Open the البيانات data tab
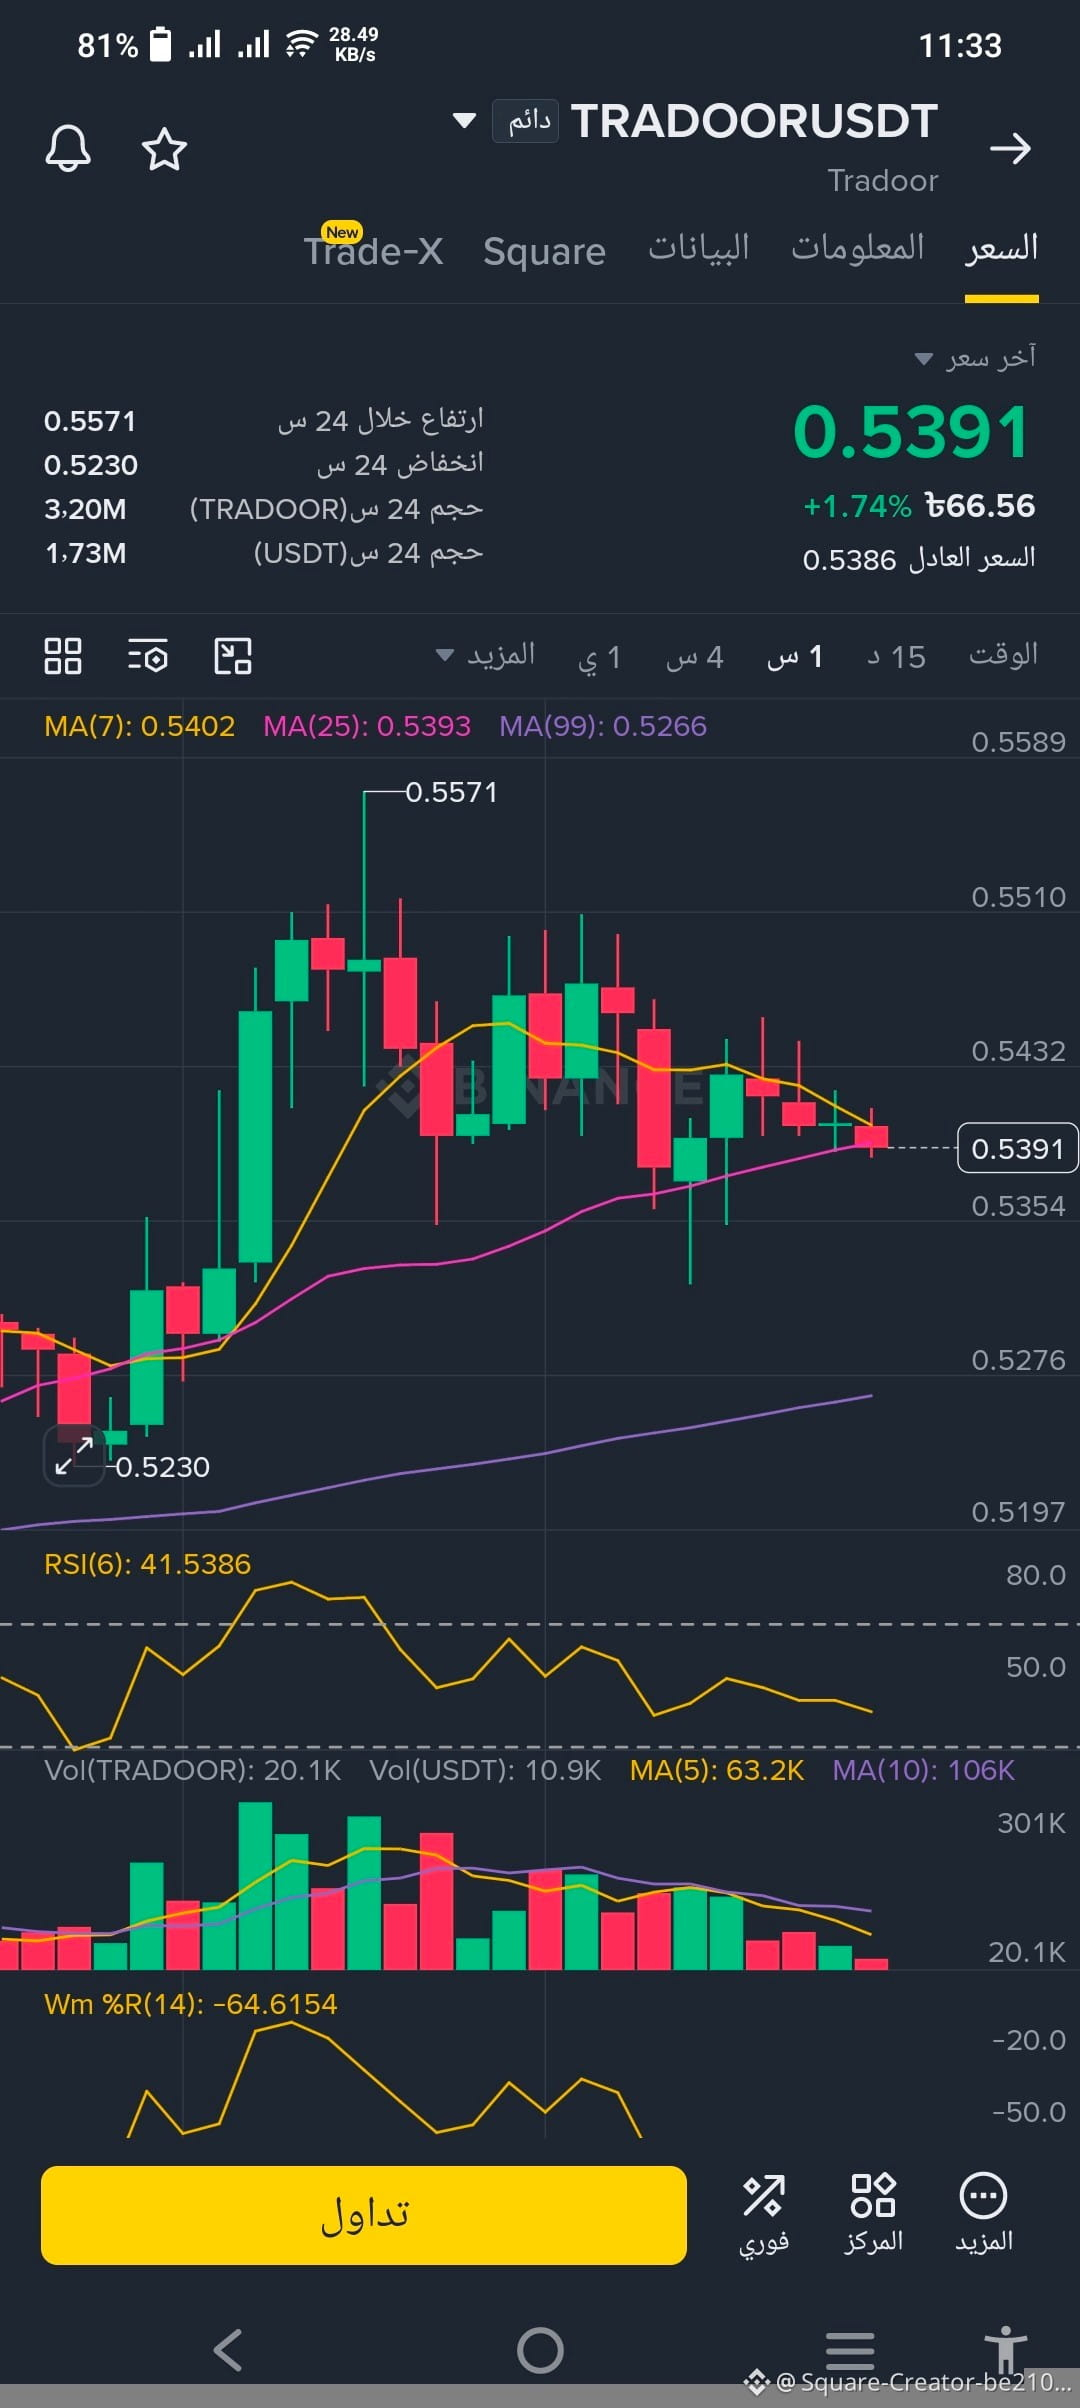Image resolution: width=1080 pixels, height=2408 pixels. point(698,248)
